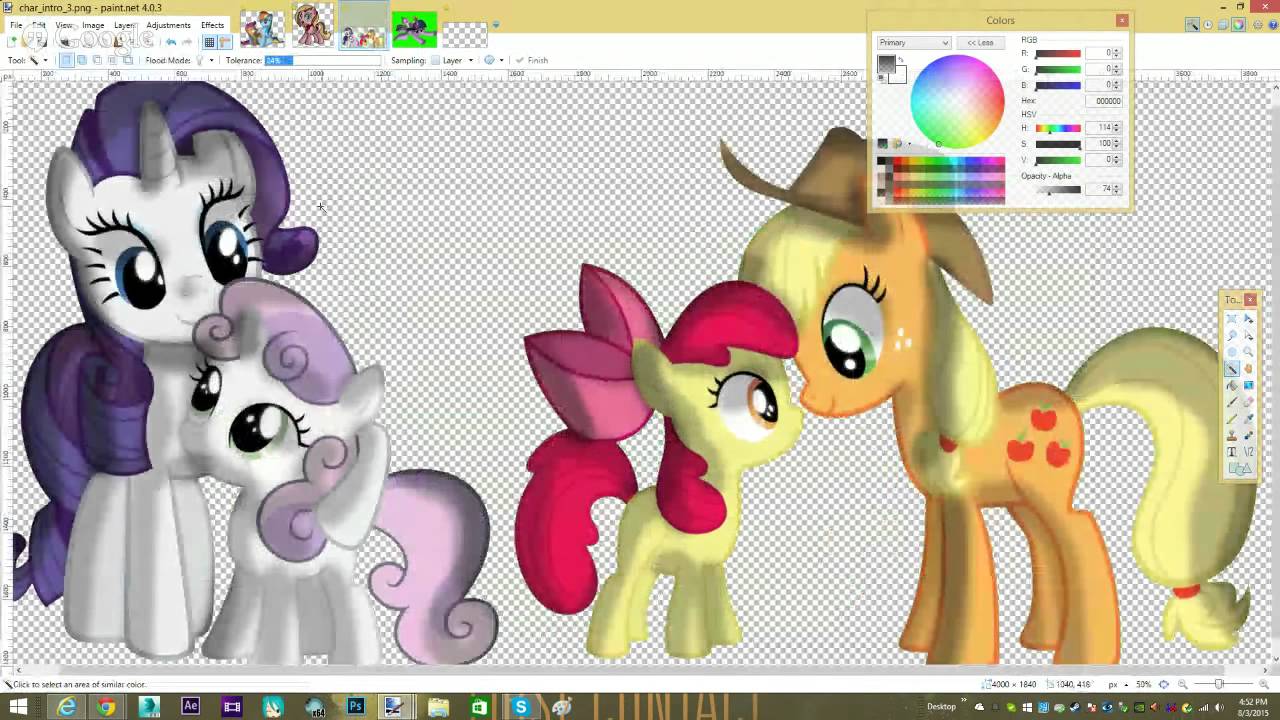Open the palette management dropdown icon
Screen dimensions: 1280x720
click(900, 144)
